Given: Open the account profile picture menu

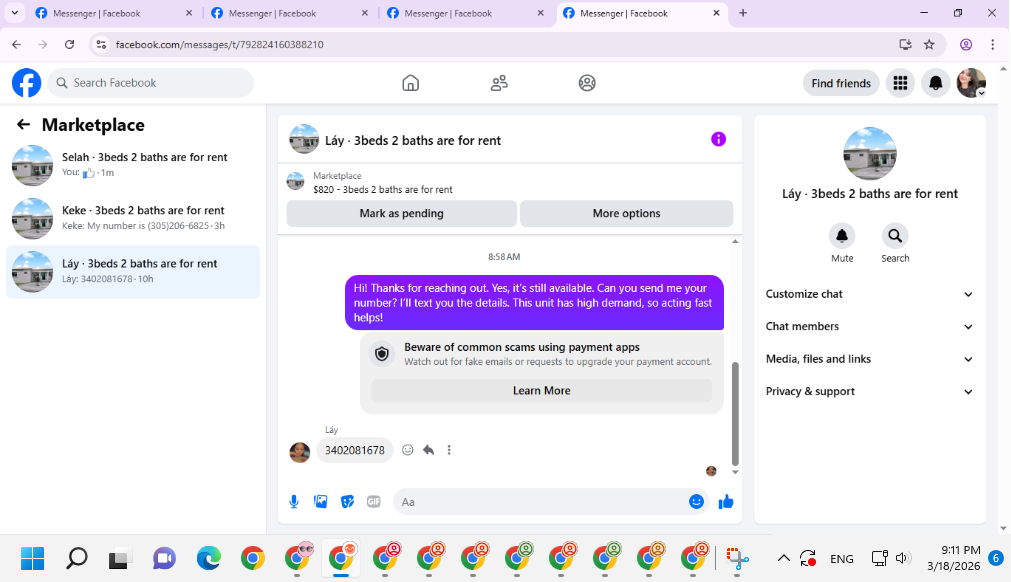Looking at the screenshot, I should point(971,83).
